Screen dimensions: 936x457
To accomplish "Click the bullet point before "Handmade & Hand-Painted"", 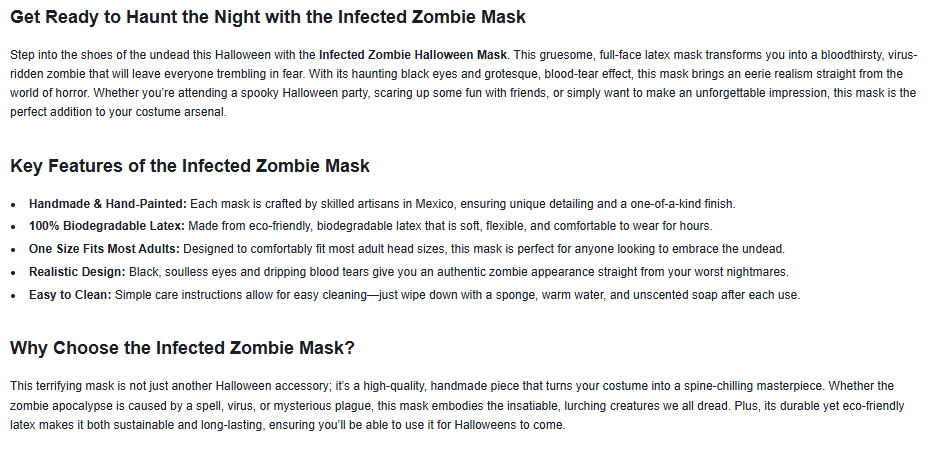I will coord(13,205).
